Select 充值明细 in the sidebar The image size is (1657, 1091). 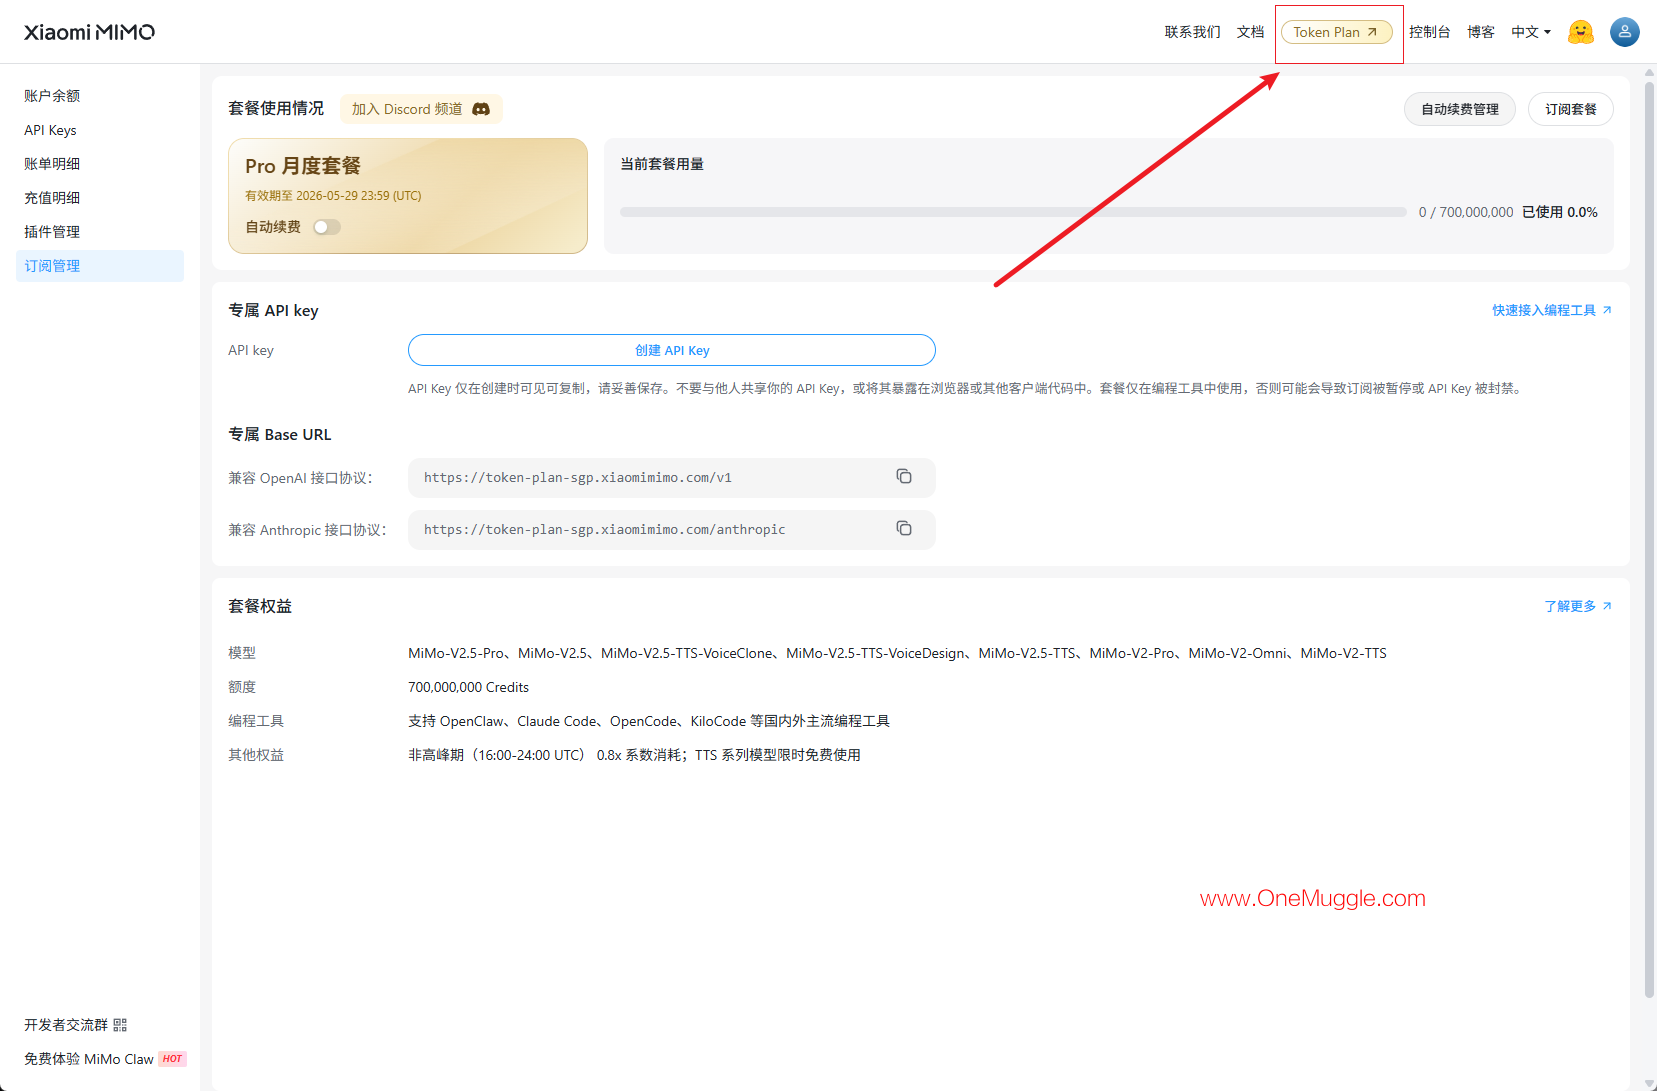(52, 198)
